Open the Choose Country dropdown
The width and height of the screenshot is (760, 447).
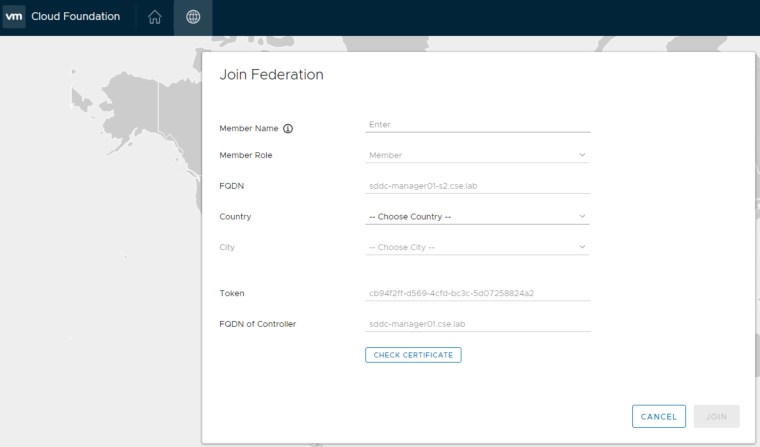tap(477, 216)
